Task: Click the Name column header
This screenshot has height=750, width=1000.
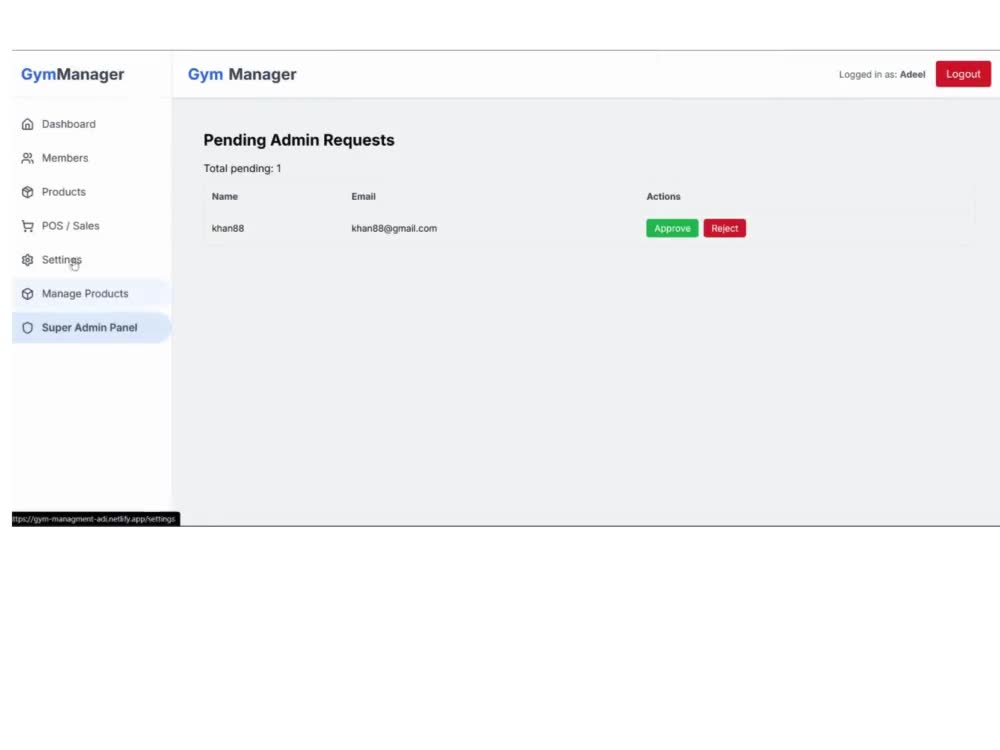Action: (224, 196)
